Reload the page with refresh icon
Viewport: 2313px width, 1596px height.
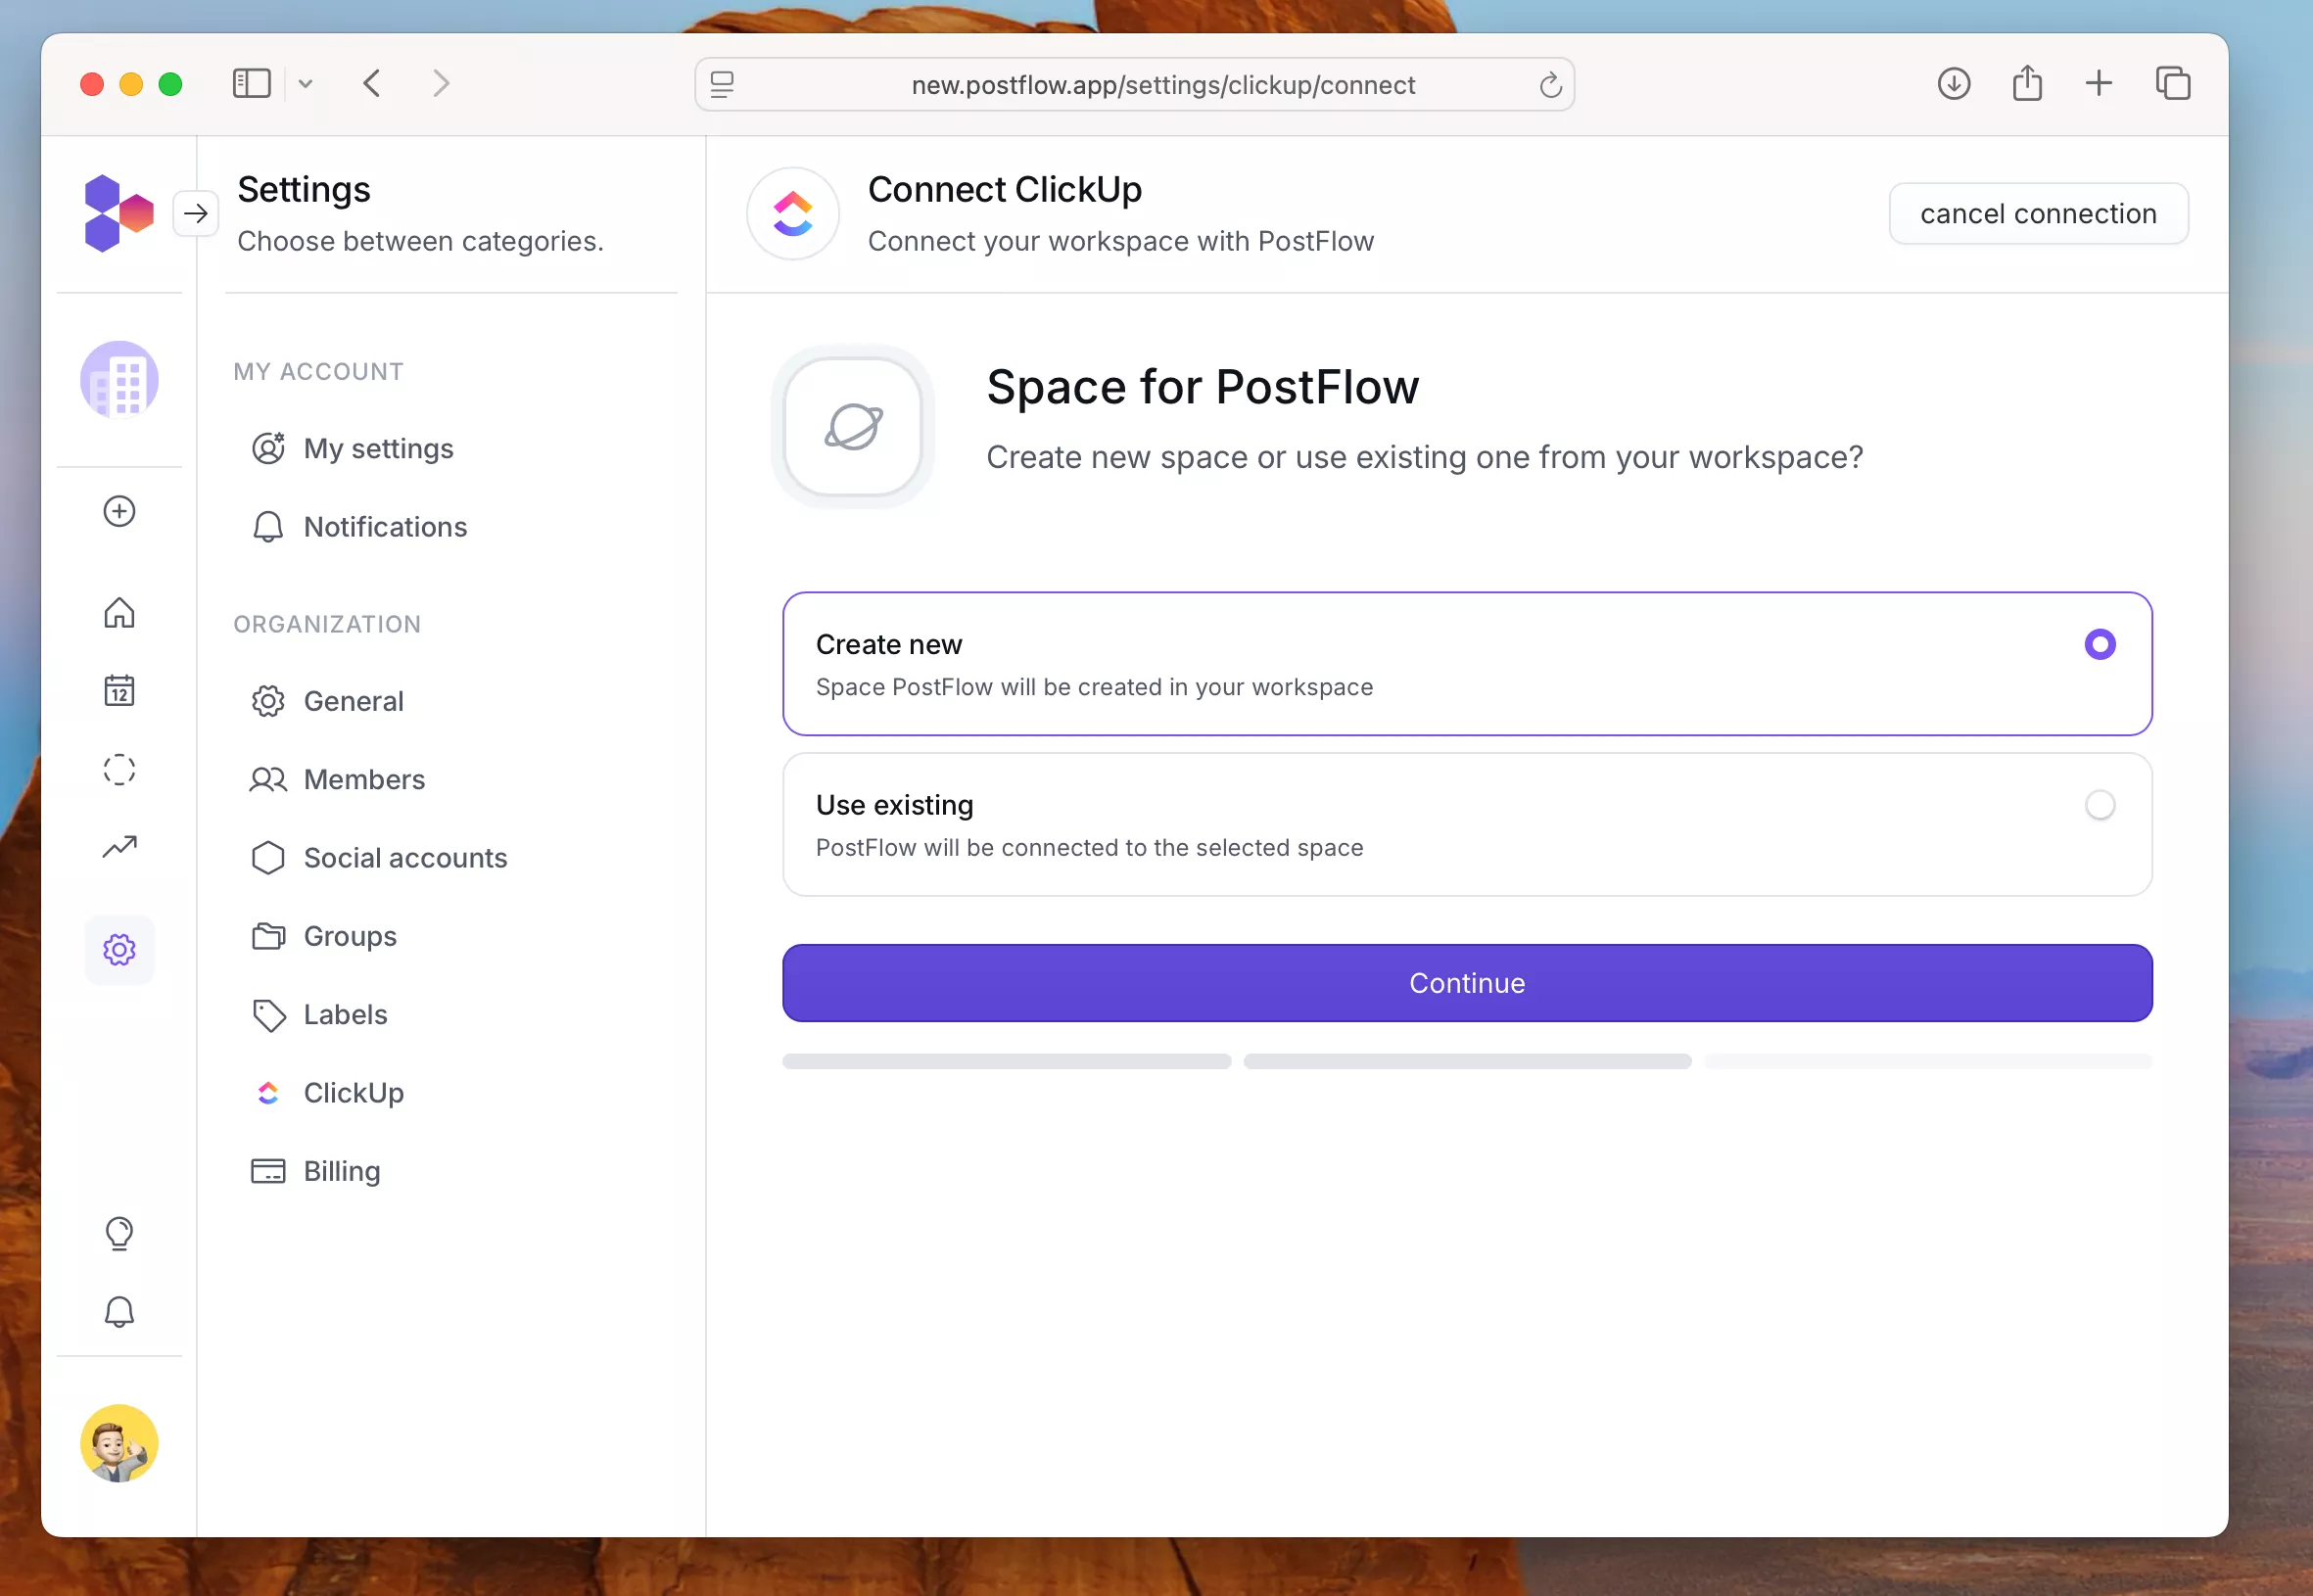1550,85
